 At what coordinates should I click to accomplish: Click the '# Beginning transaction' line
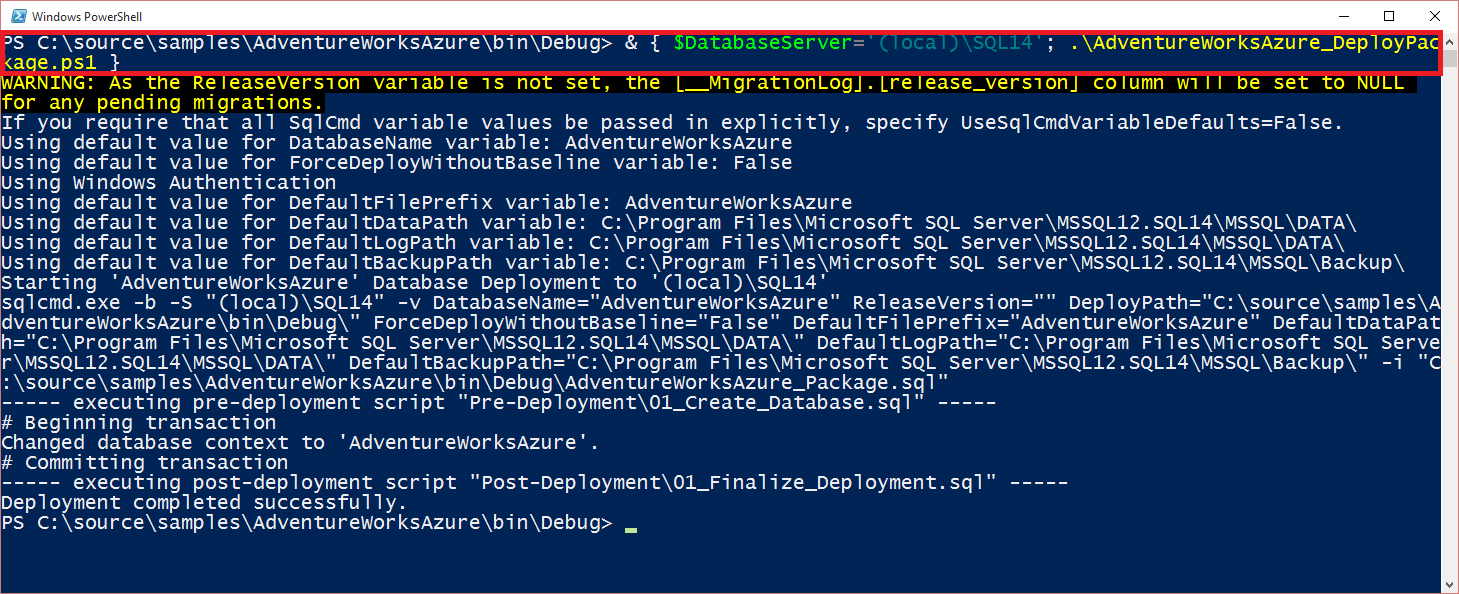click(x=138, y=423)
